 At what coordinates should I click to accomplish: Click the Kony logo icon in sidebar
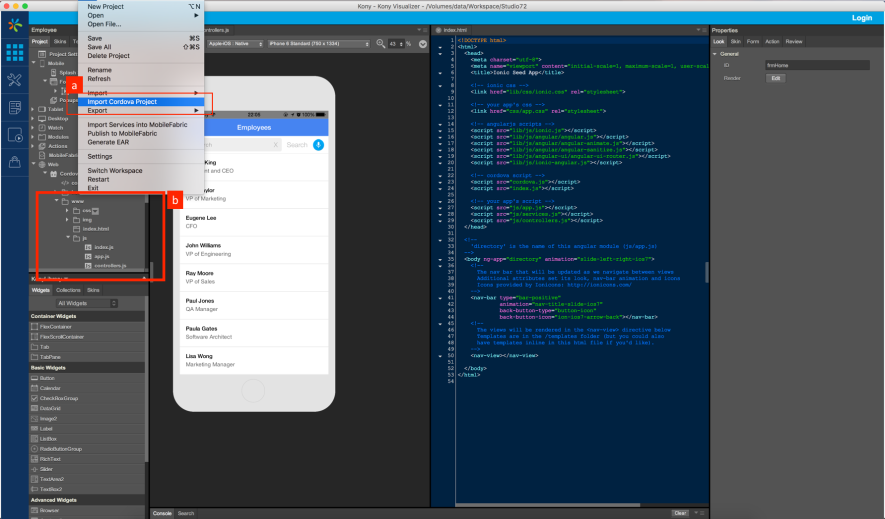[15, 25]
